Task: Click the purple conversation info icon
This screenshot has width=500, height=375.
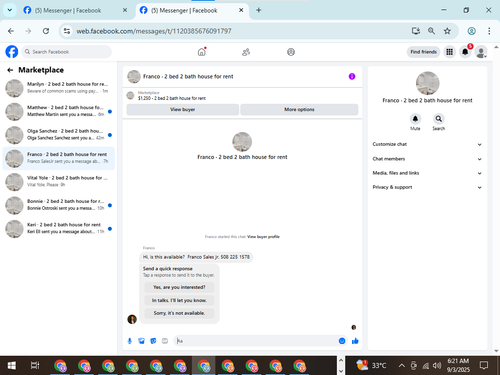Action: pyautogui.click(x=352, y=76)
